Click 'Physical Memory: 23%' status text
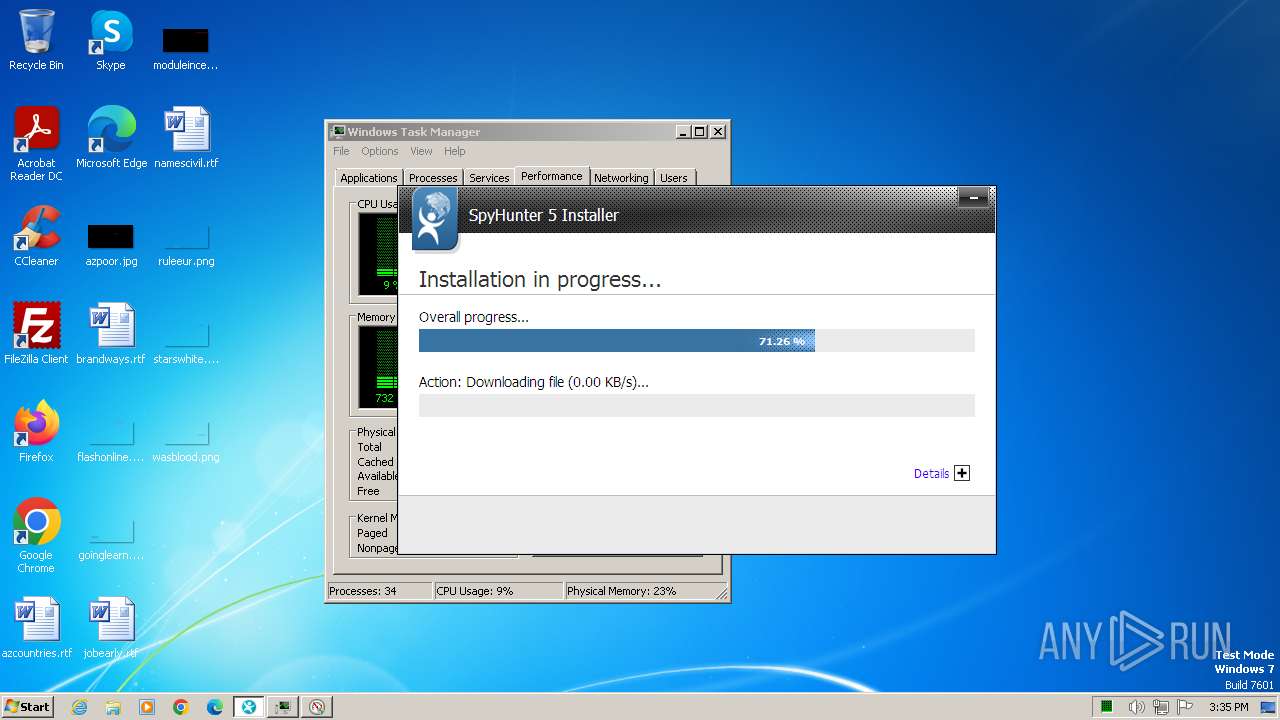 621,591
